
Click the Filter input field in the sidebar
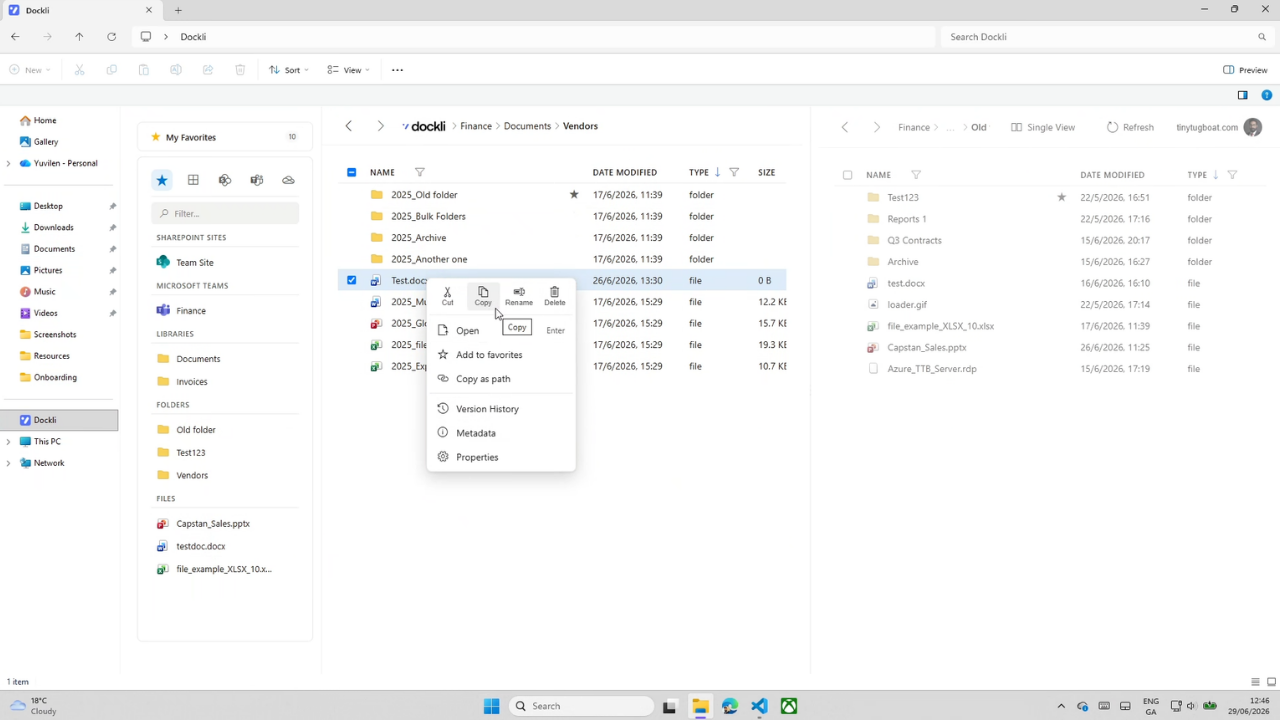225,213
